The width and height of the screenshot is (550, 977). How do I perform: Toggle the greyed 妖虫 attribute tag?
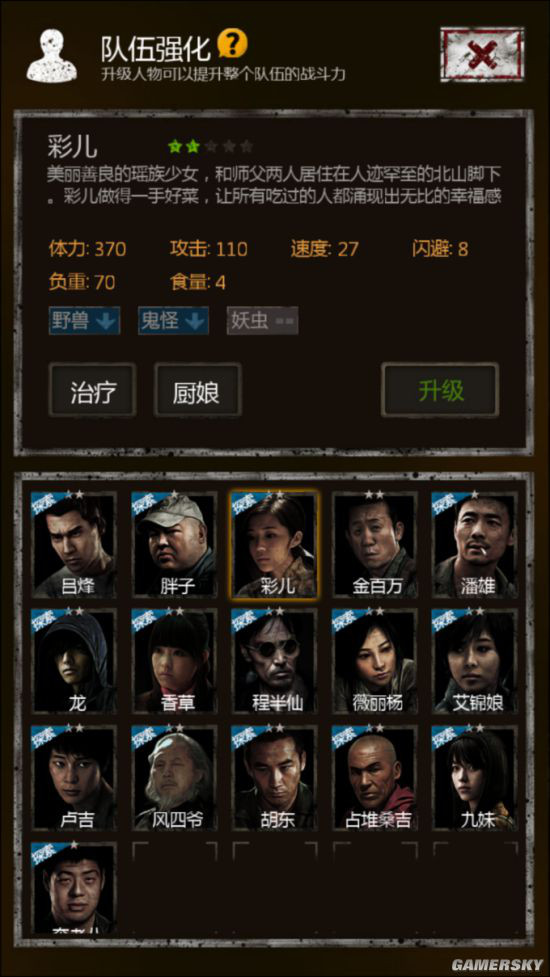(x=262, y=321)
